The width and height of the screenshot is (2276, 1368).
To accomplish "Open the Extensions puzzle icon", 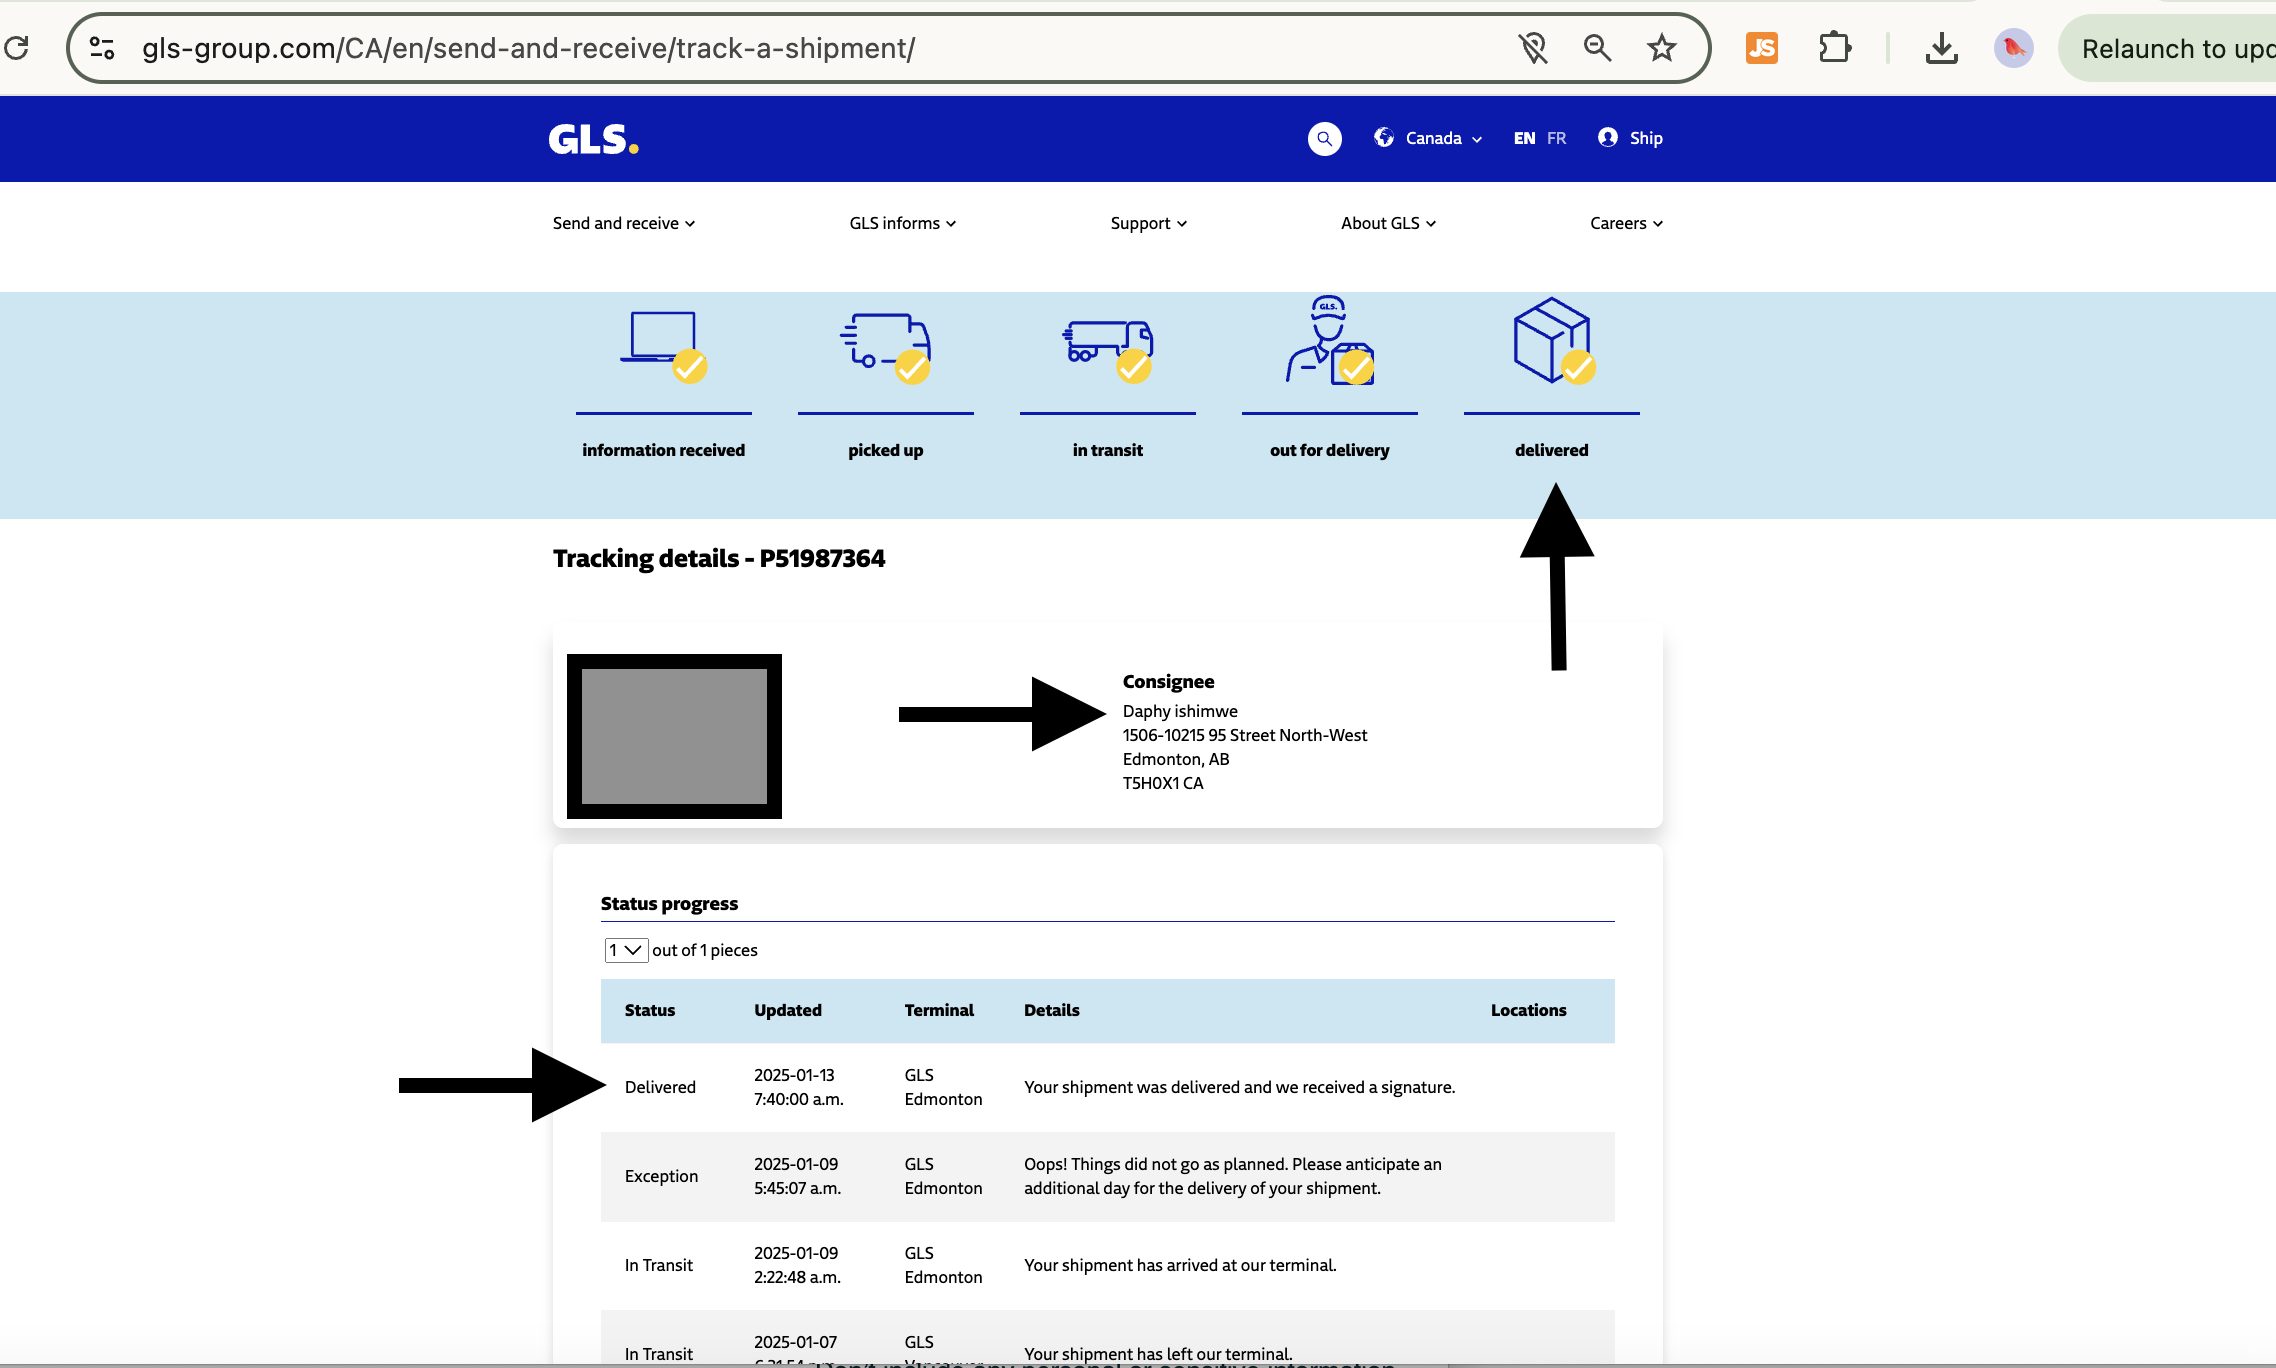I will point(1834,47).
